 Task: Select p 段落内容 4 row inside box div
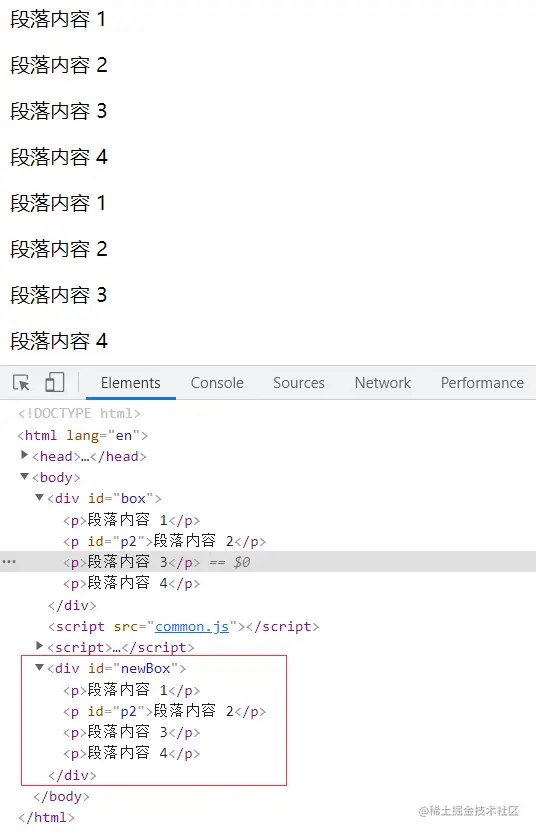pos(131,583)
